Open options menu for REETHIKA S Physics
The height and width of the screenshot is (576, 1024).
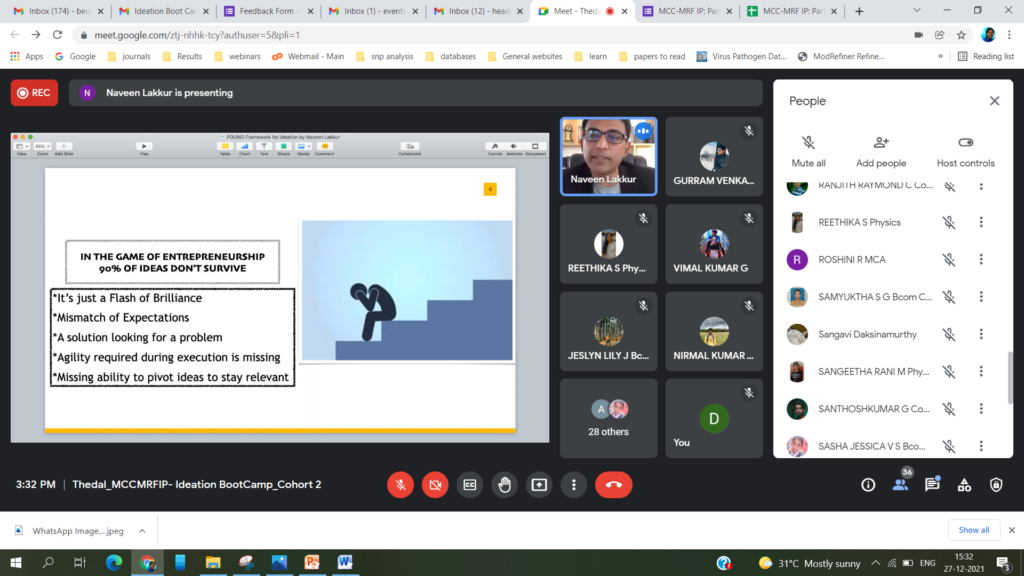981,222
